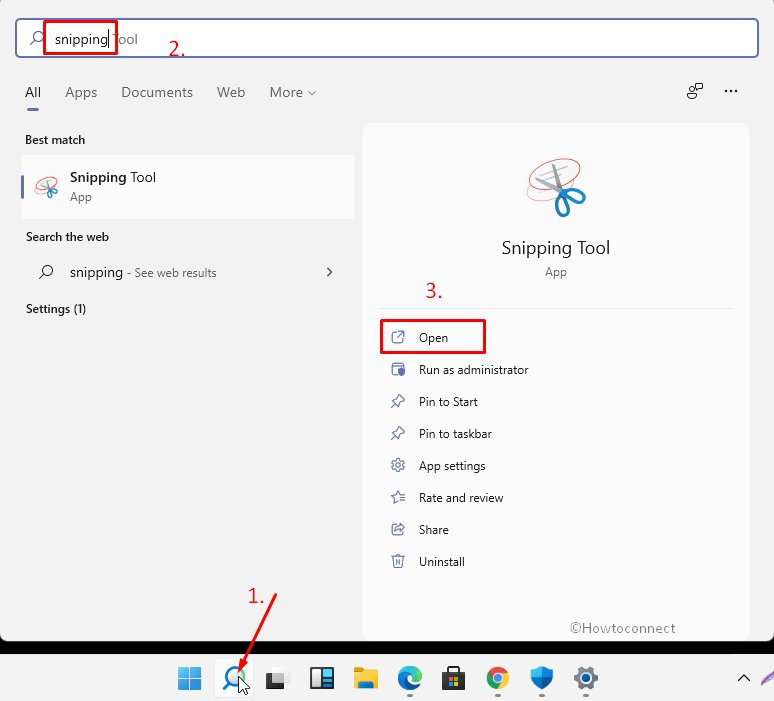Click the Search the web heading
Image resolution: width=774 pixels, height=701 pixels.
[67, 237]
